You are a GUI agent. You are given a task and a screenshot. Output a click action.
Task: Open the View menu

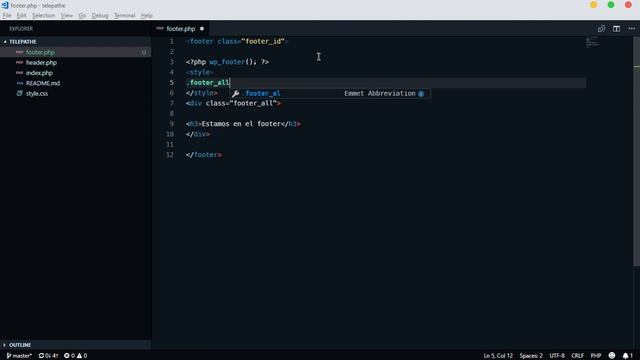click(x=67, y=16)
